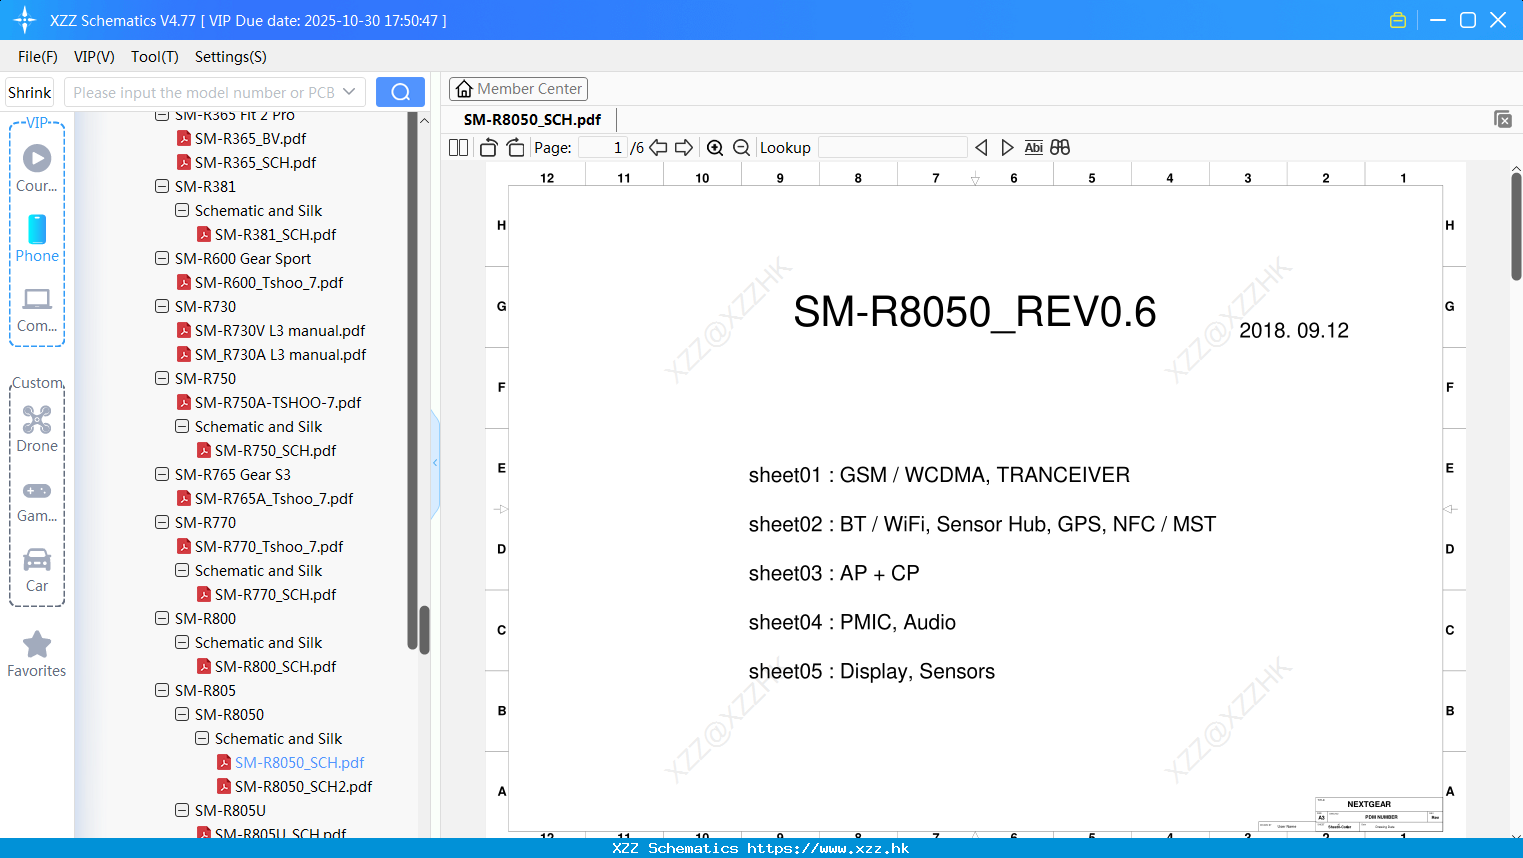This screenshot has width=1523, height=858.
Task: Click the Shrink button
Action: [30, 92]
